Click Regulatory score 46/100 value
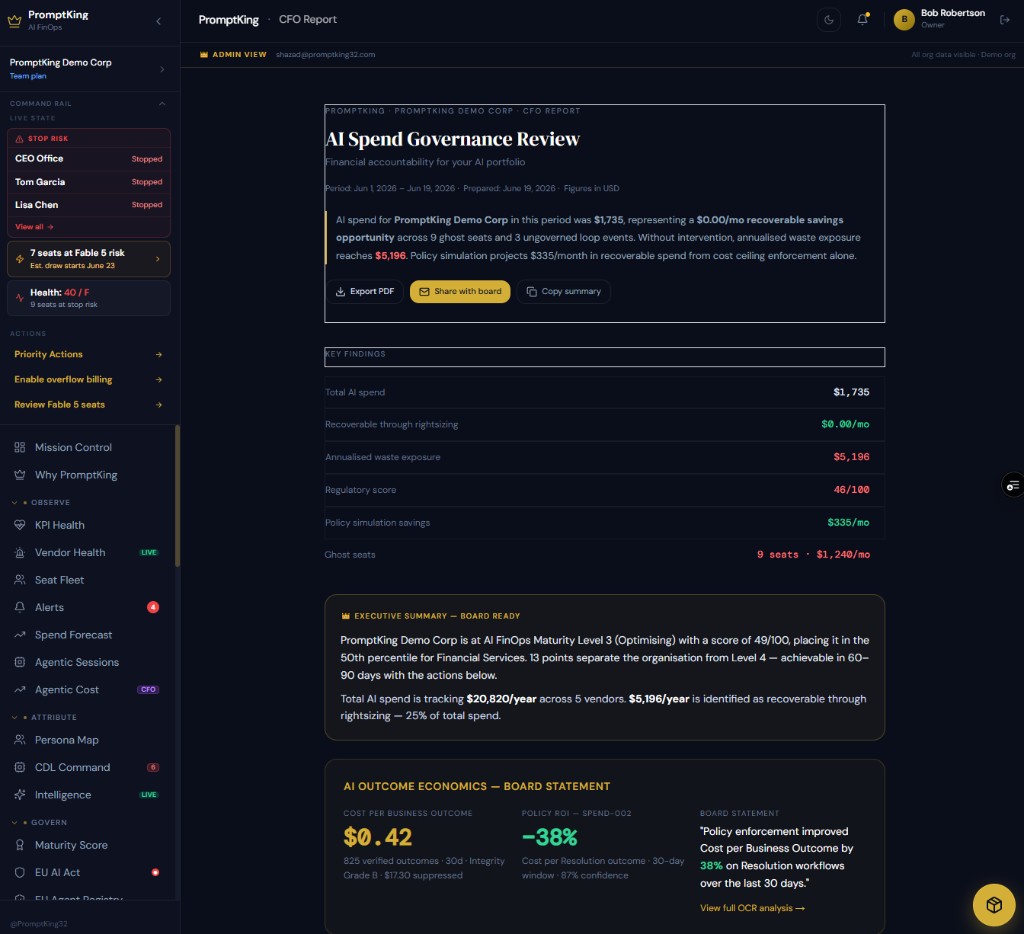The height and width of the screenshot is (934, 1024). [851, 489]
